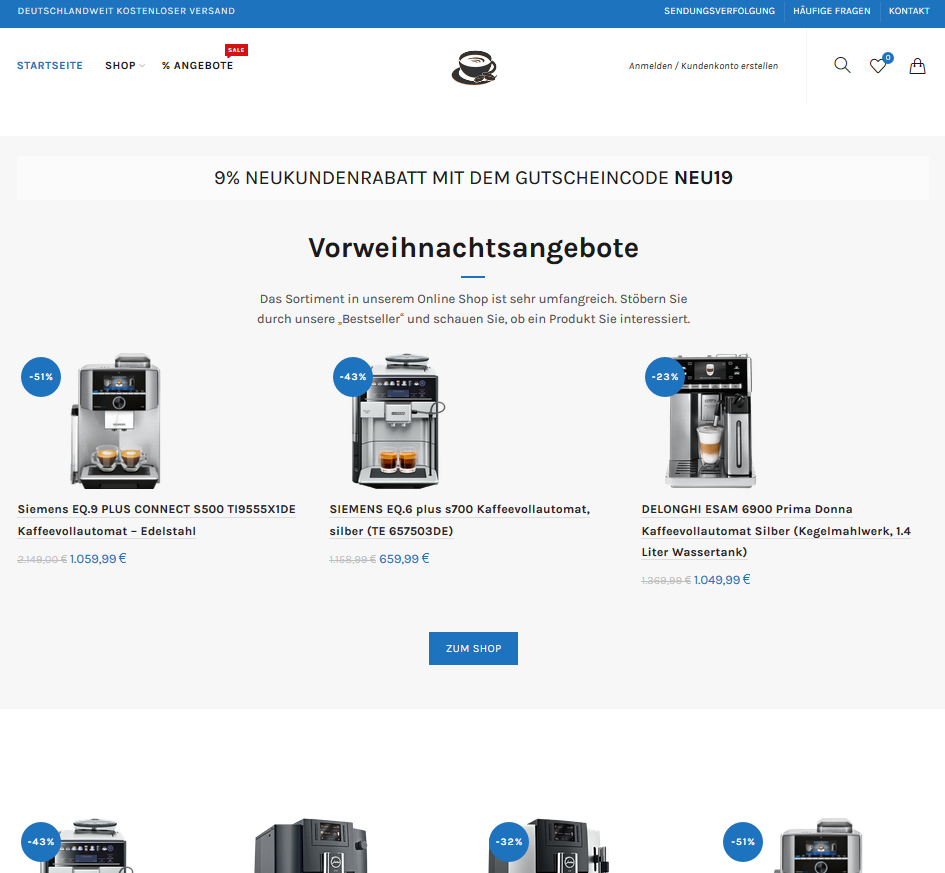Click the 1.059,99 € sale price
The image size is (945, 873).
(x=98, y=559)
